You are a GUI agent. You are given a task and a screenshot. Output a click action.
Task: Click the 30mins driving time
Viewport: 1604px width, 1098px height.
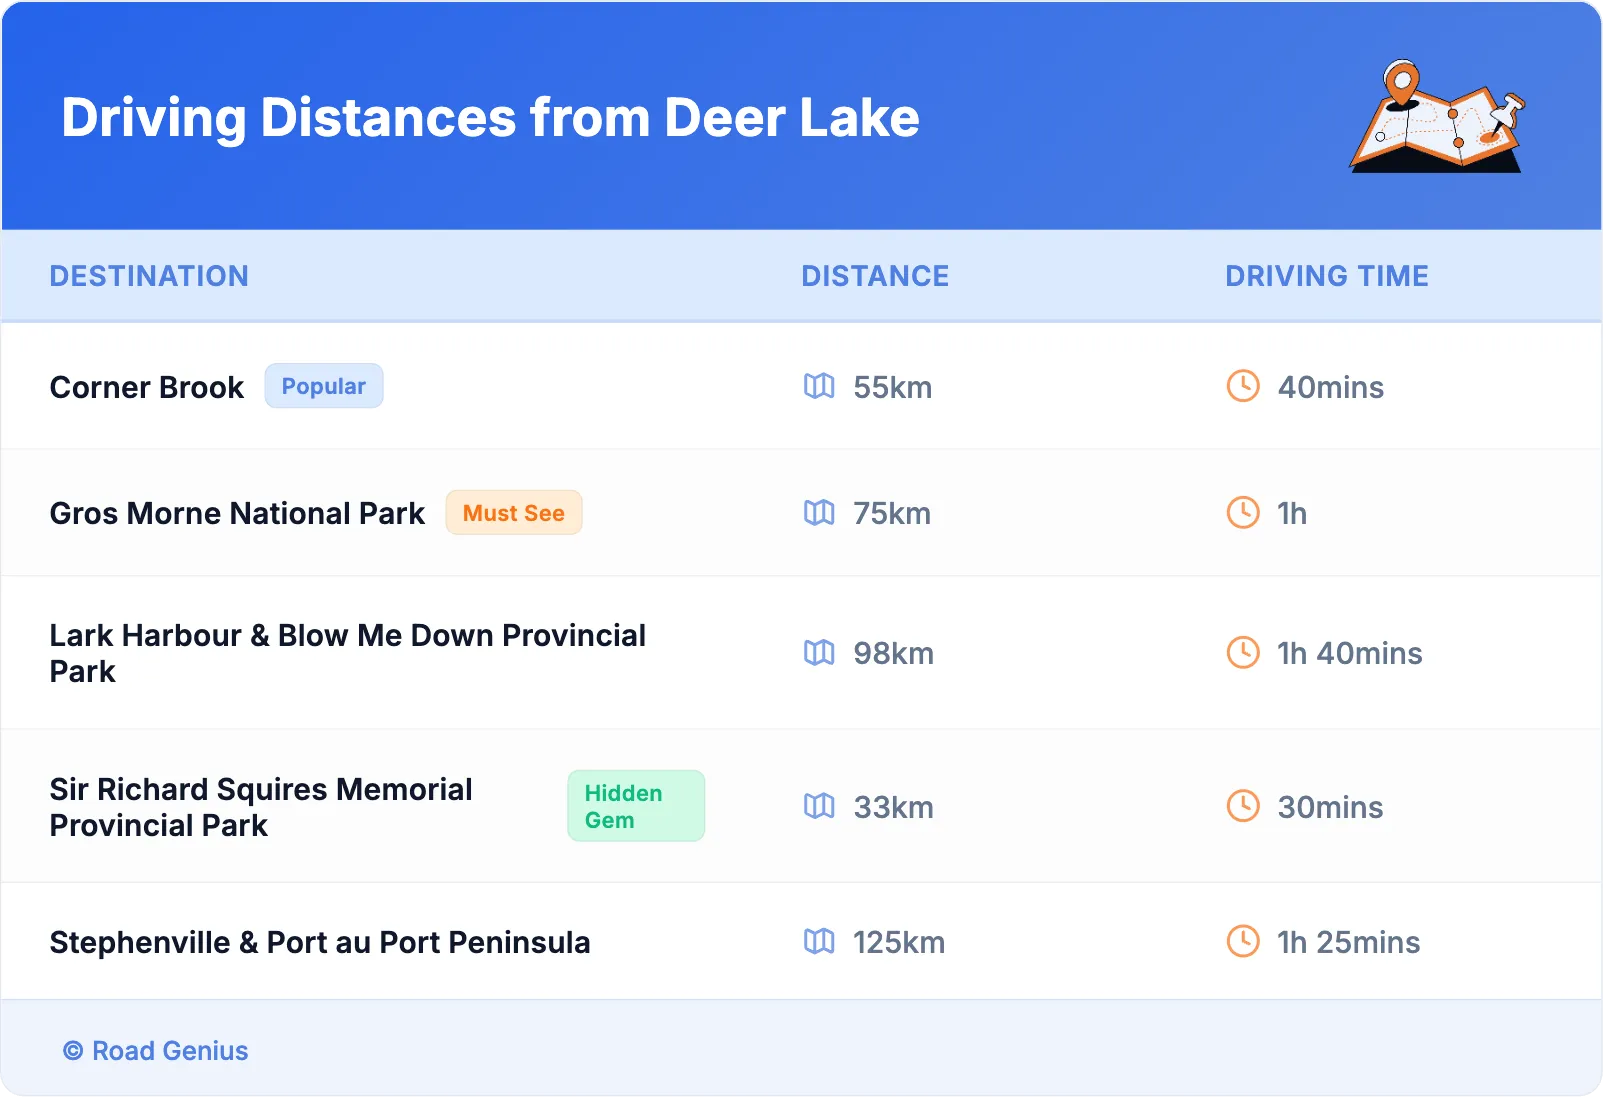(x=1331, y=807)
